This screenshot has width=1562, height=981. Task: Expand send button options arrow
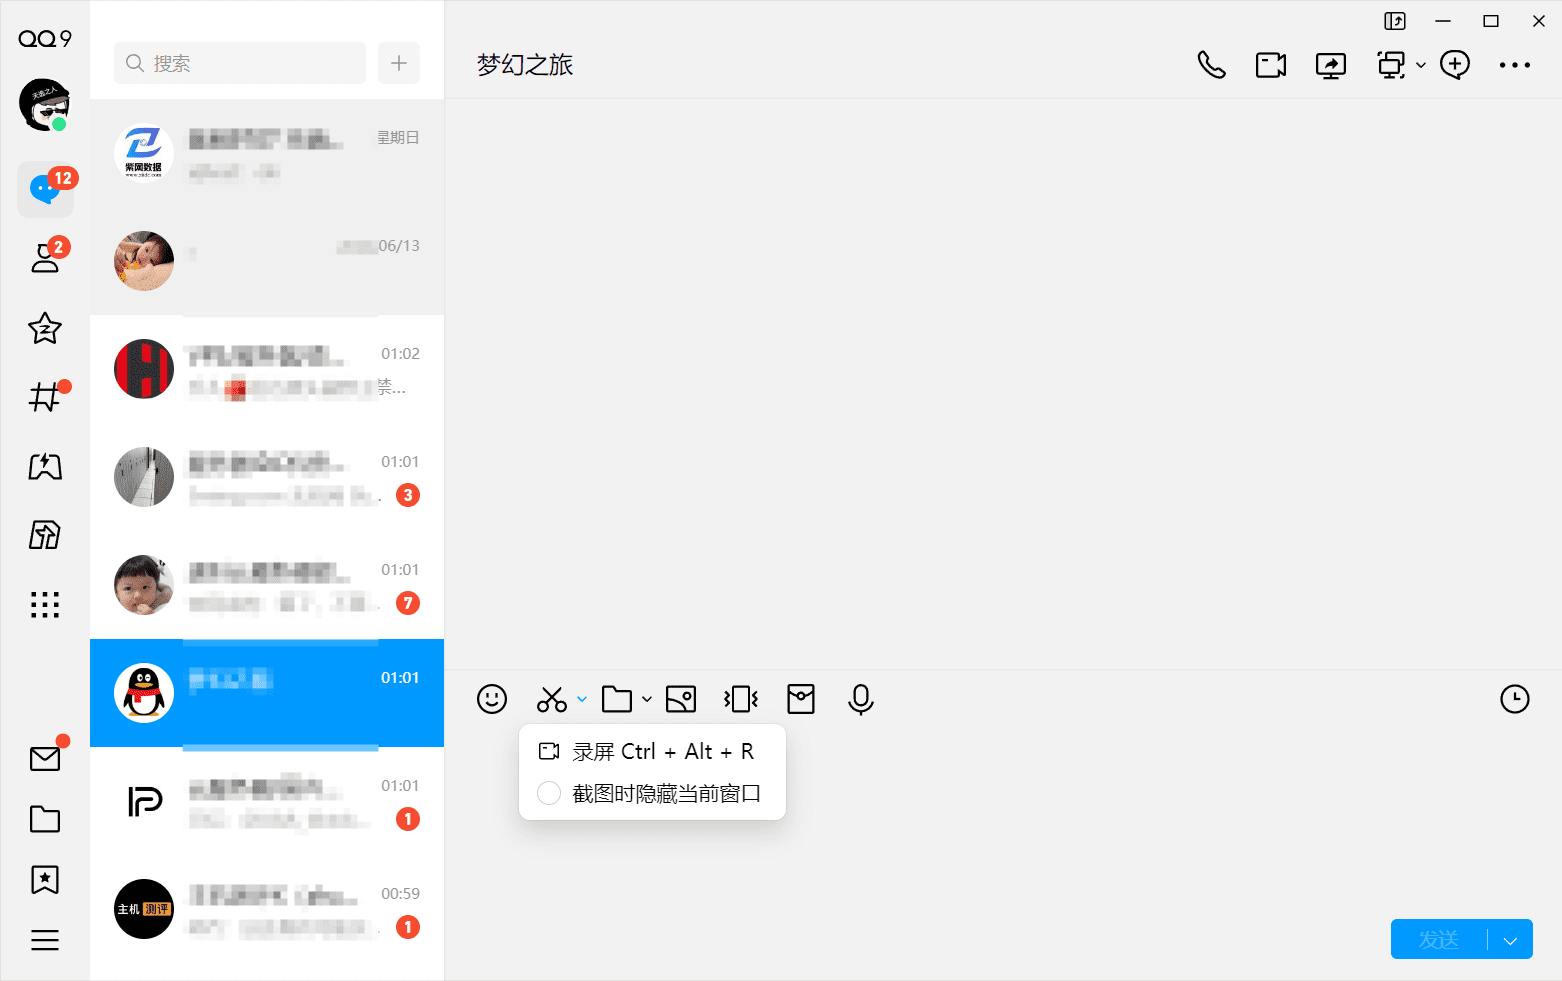[1510, 939]
